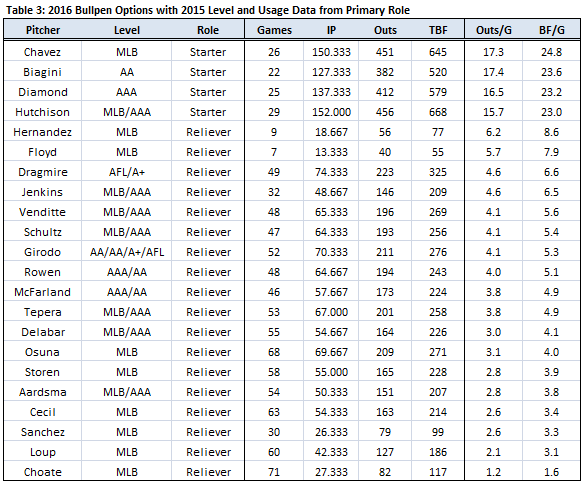Click the Outs/G column header

coord(493,30)
